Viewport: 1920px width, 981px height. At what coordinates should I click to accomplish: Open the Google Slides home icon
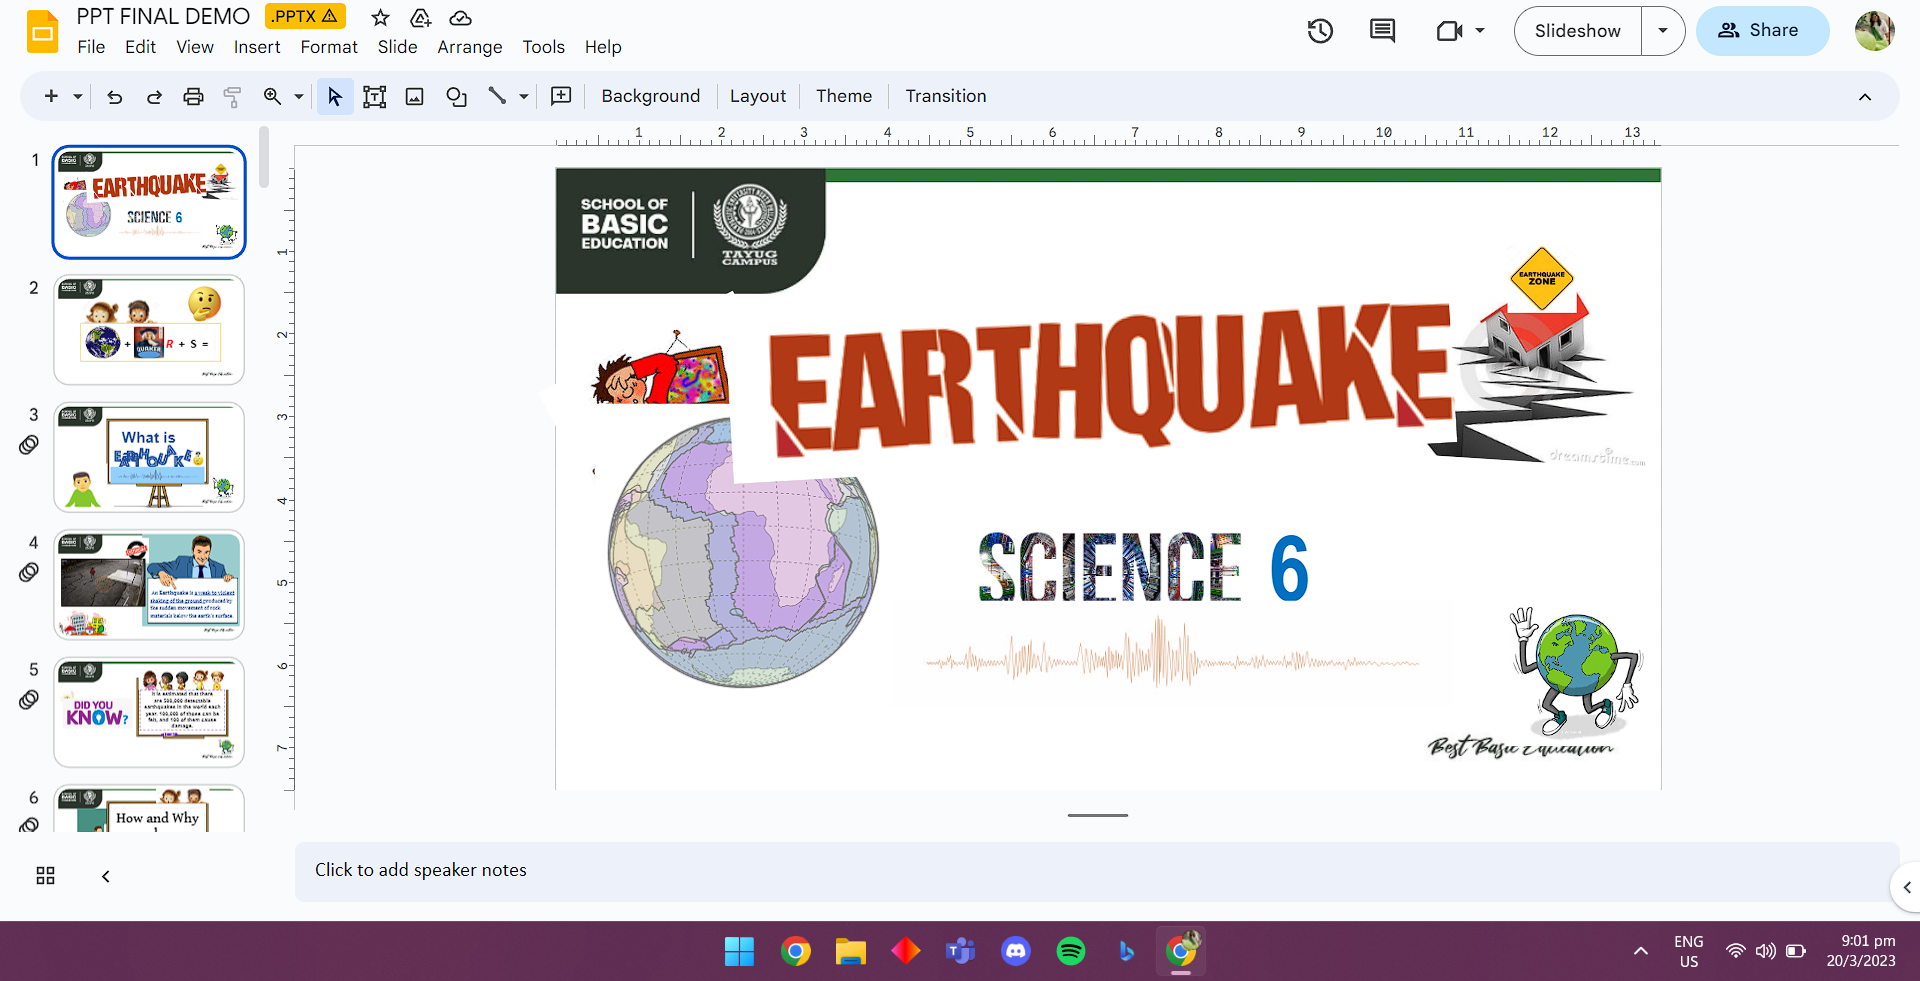(42, 32)
